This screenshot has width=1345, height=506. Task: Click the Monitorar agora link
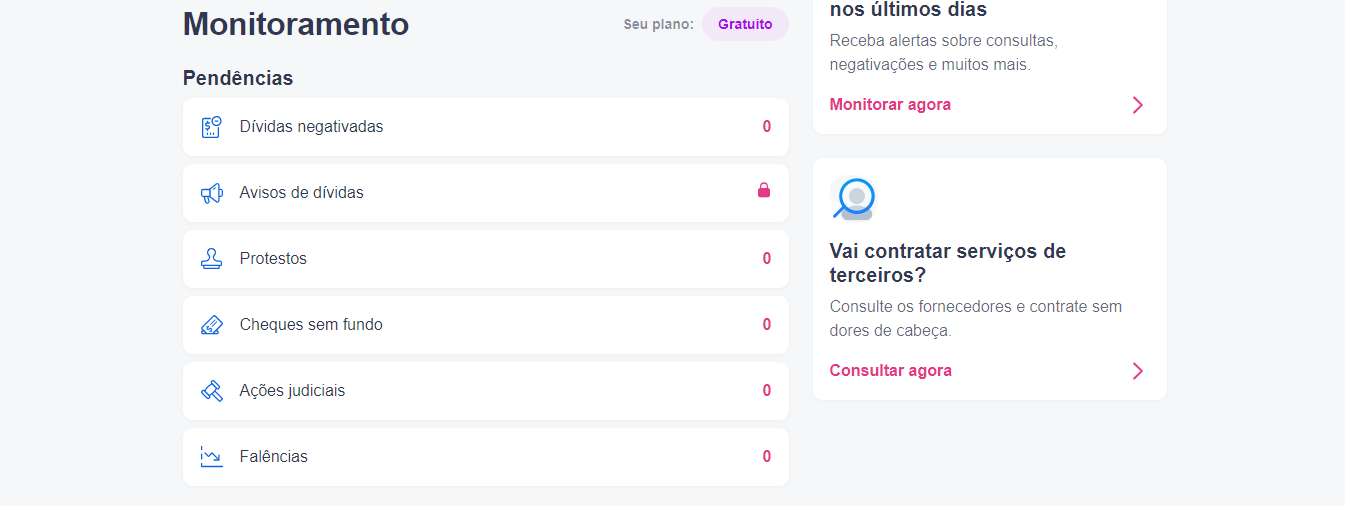coord(890,105)
